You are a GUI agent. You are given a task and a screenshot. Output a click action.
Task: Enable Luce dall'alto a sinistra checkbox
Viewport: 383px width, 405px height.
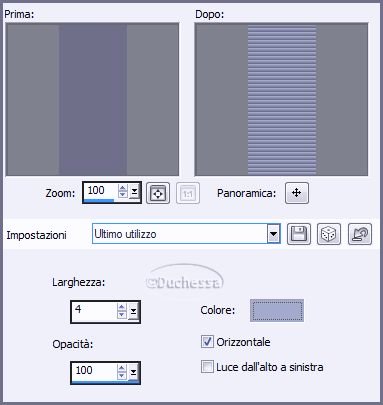[x=207, y=367]
